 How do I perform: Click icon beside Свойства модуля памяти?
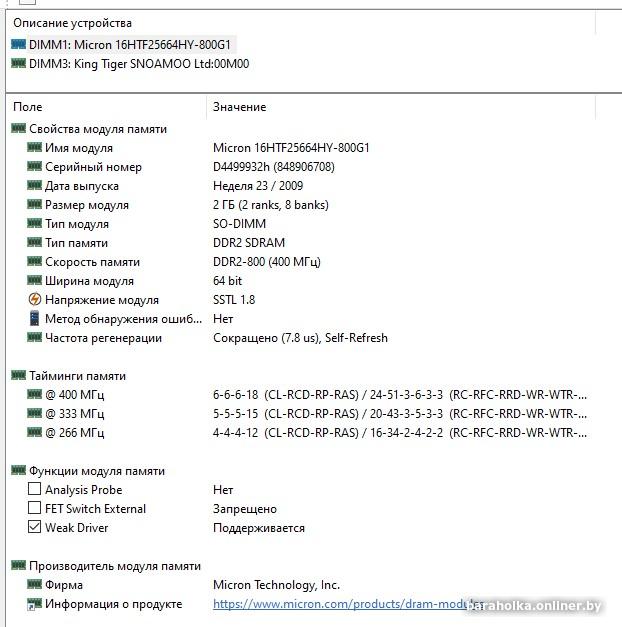18,128
